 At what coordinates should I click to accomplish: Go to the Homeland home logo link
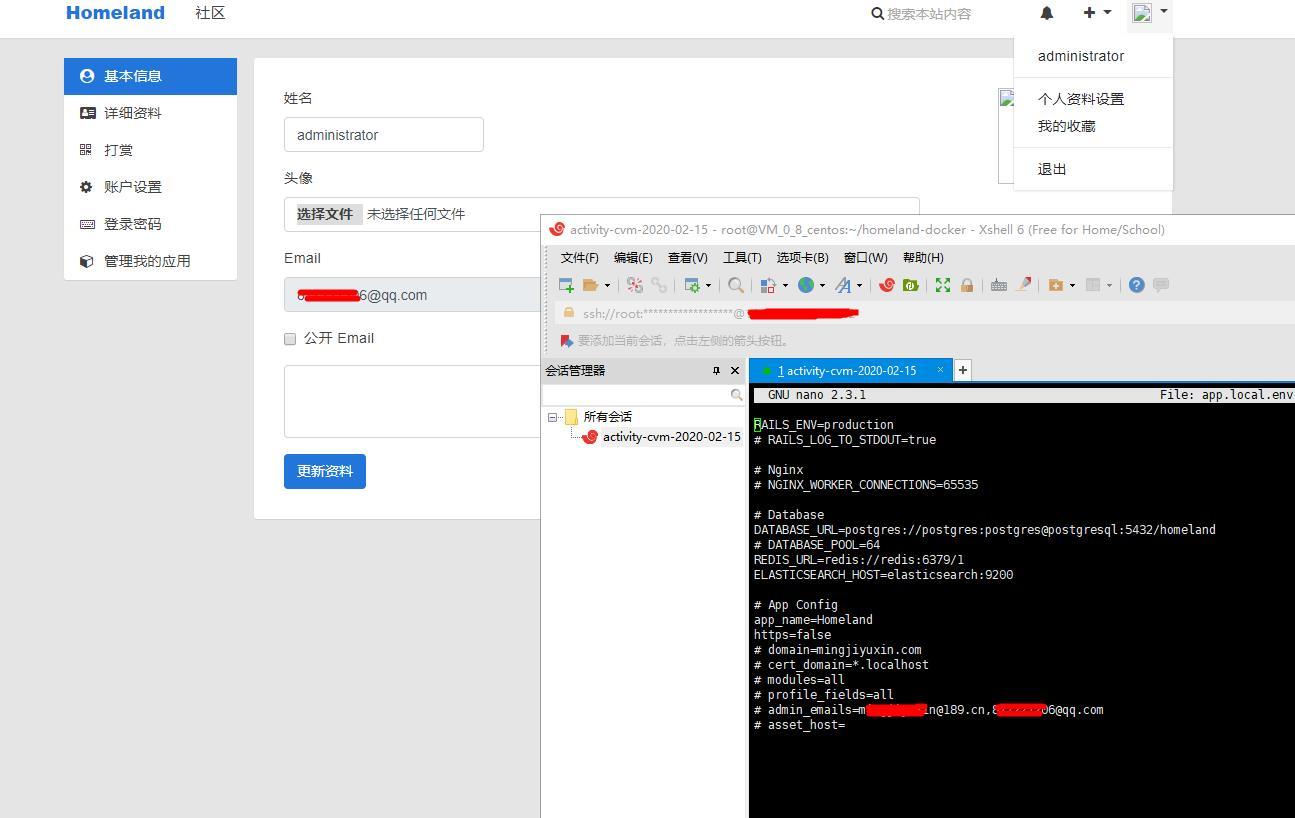point(115,13)
